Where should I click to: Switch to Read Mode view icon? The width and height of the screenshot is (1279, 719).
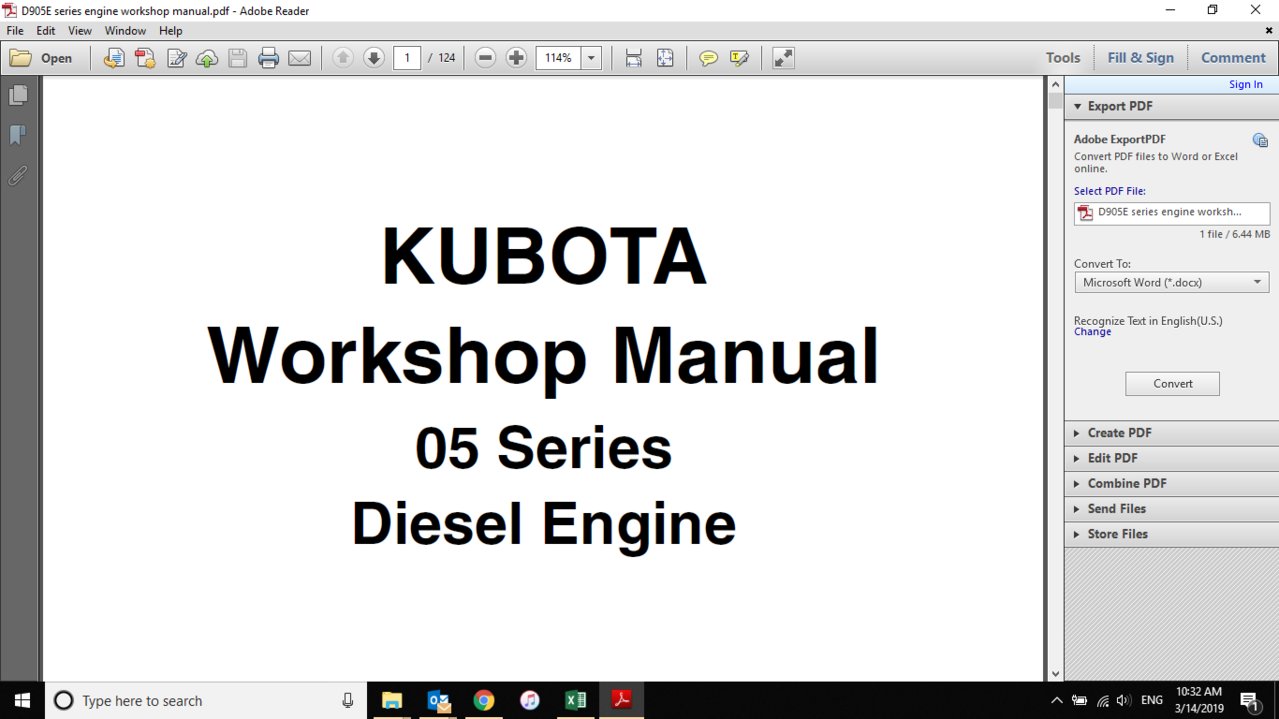[783, 58]
